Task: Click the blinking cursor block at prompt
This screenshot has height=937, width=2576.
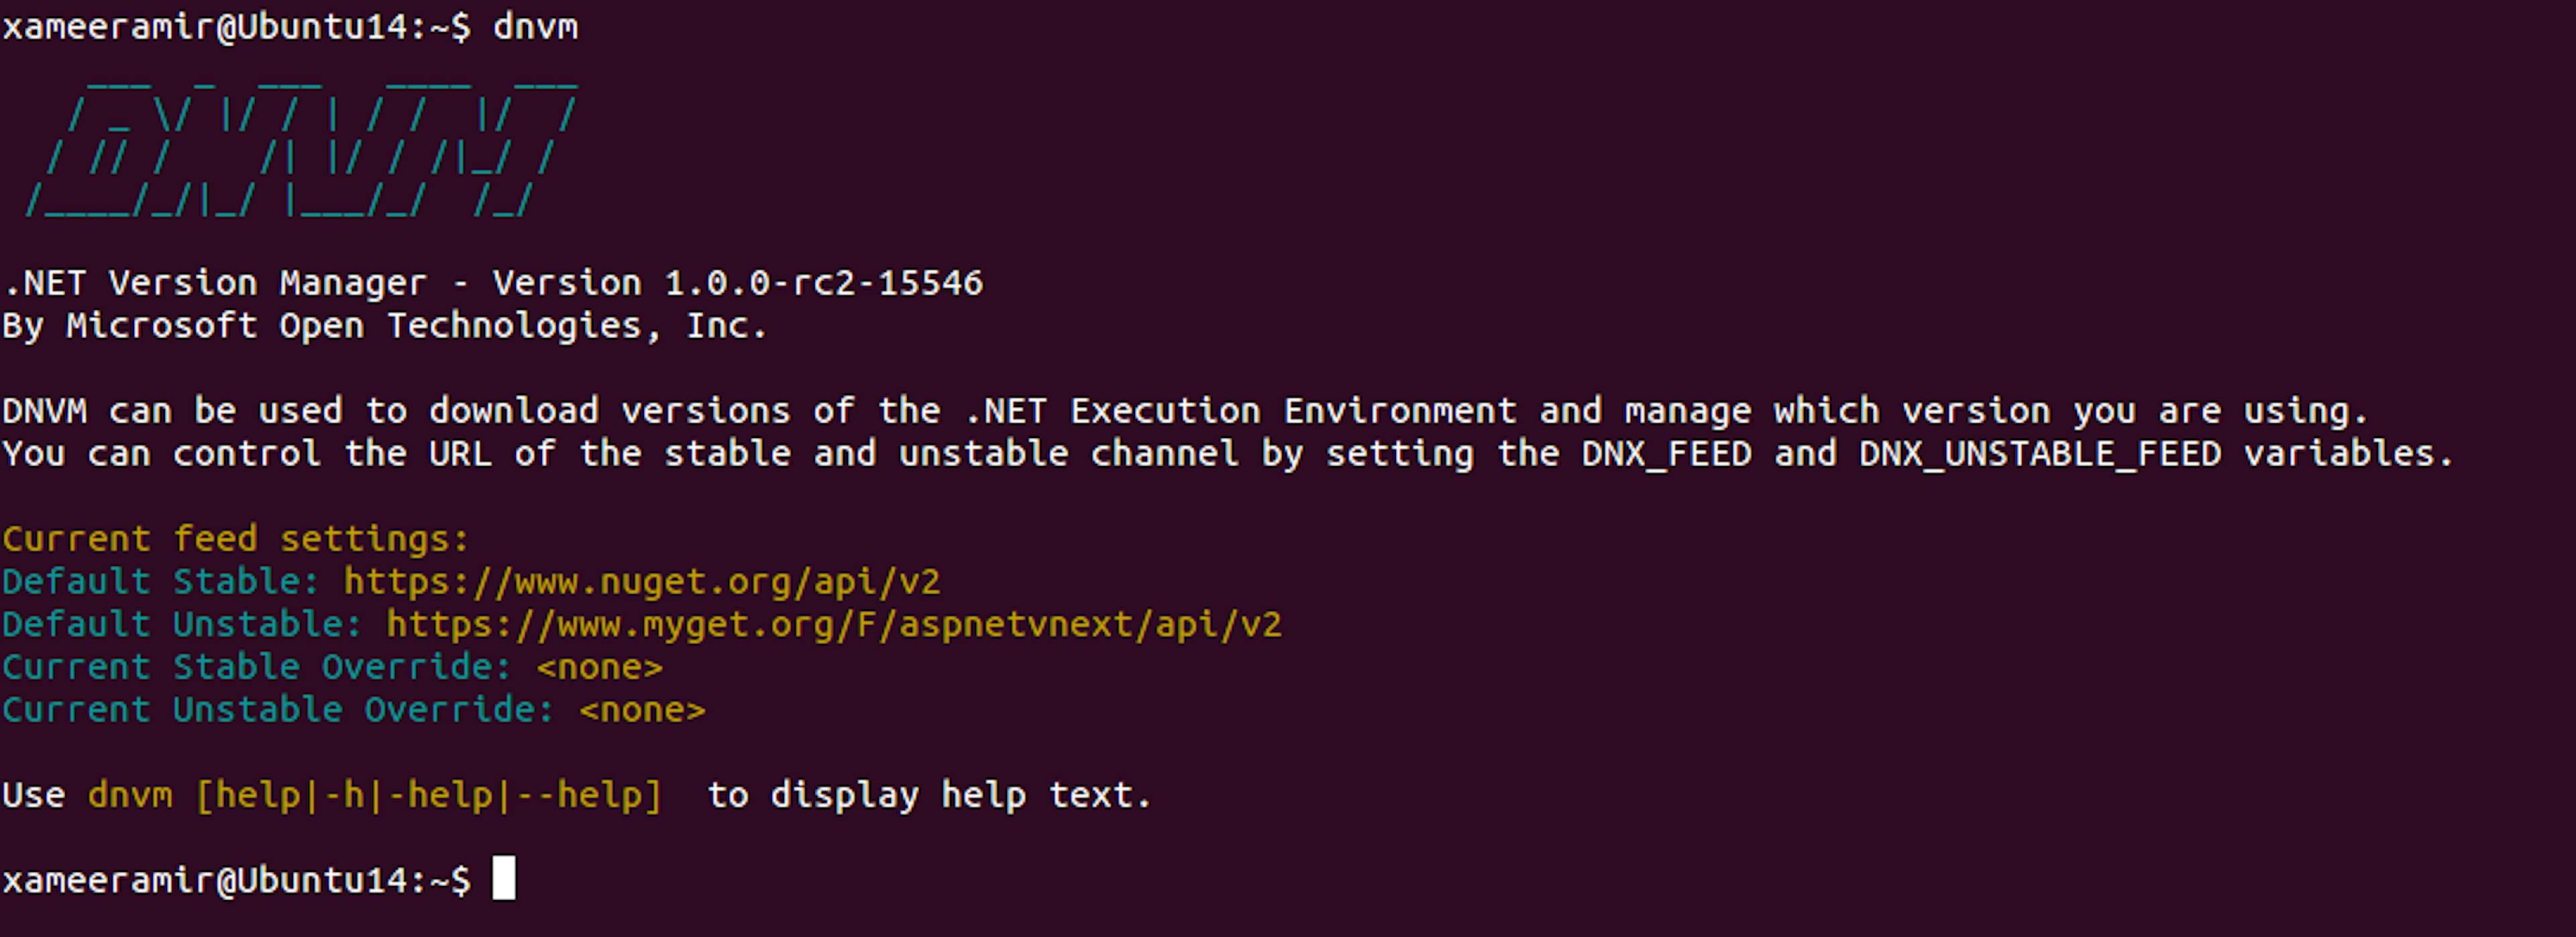Action: point(504,878)
